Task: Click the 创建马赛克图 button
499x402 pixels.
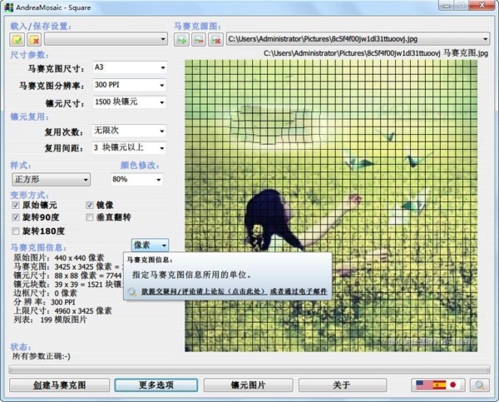Action: coord(59,385)
